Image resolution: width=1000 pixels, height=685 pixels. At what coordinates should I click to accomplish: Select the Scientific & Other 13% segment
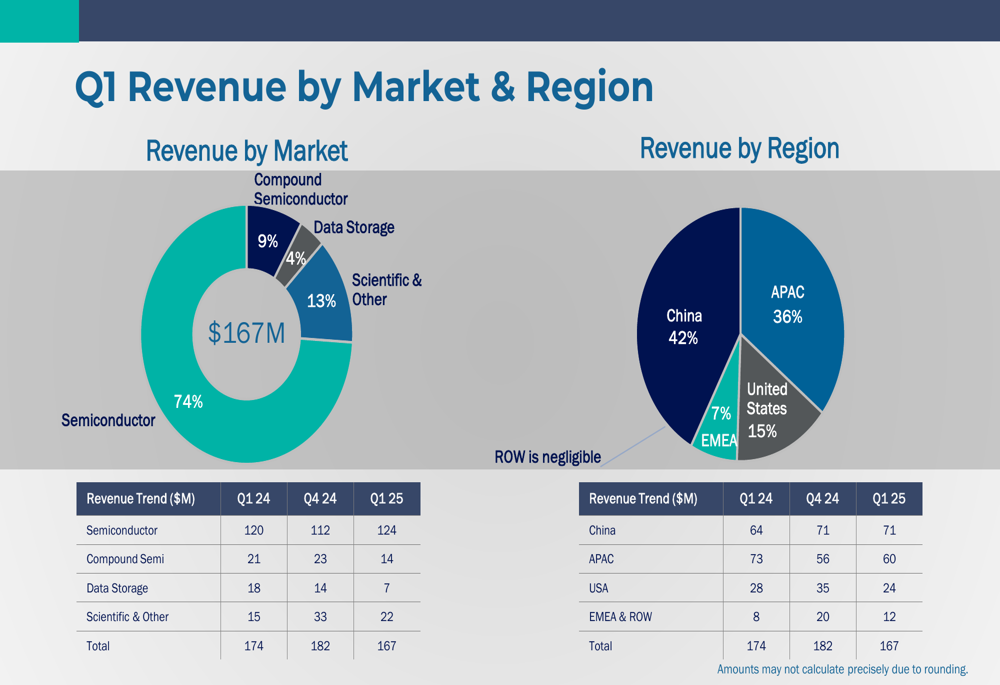pos(322,300)
